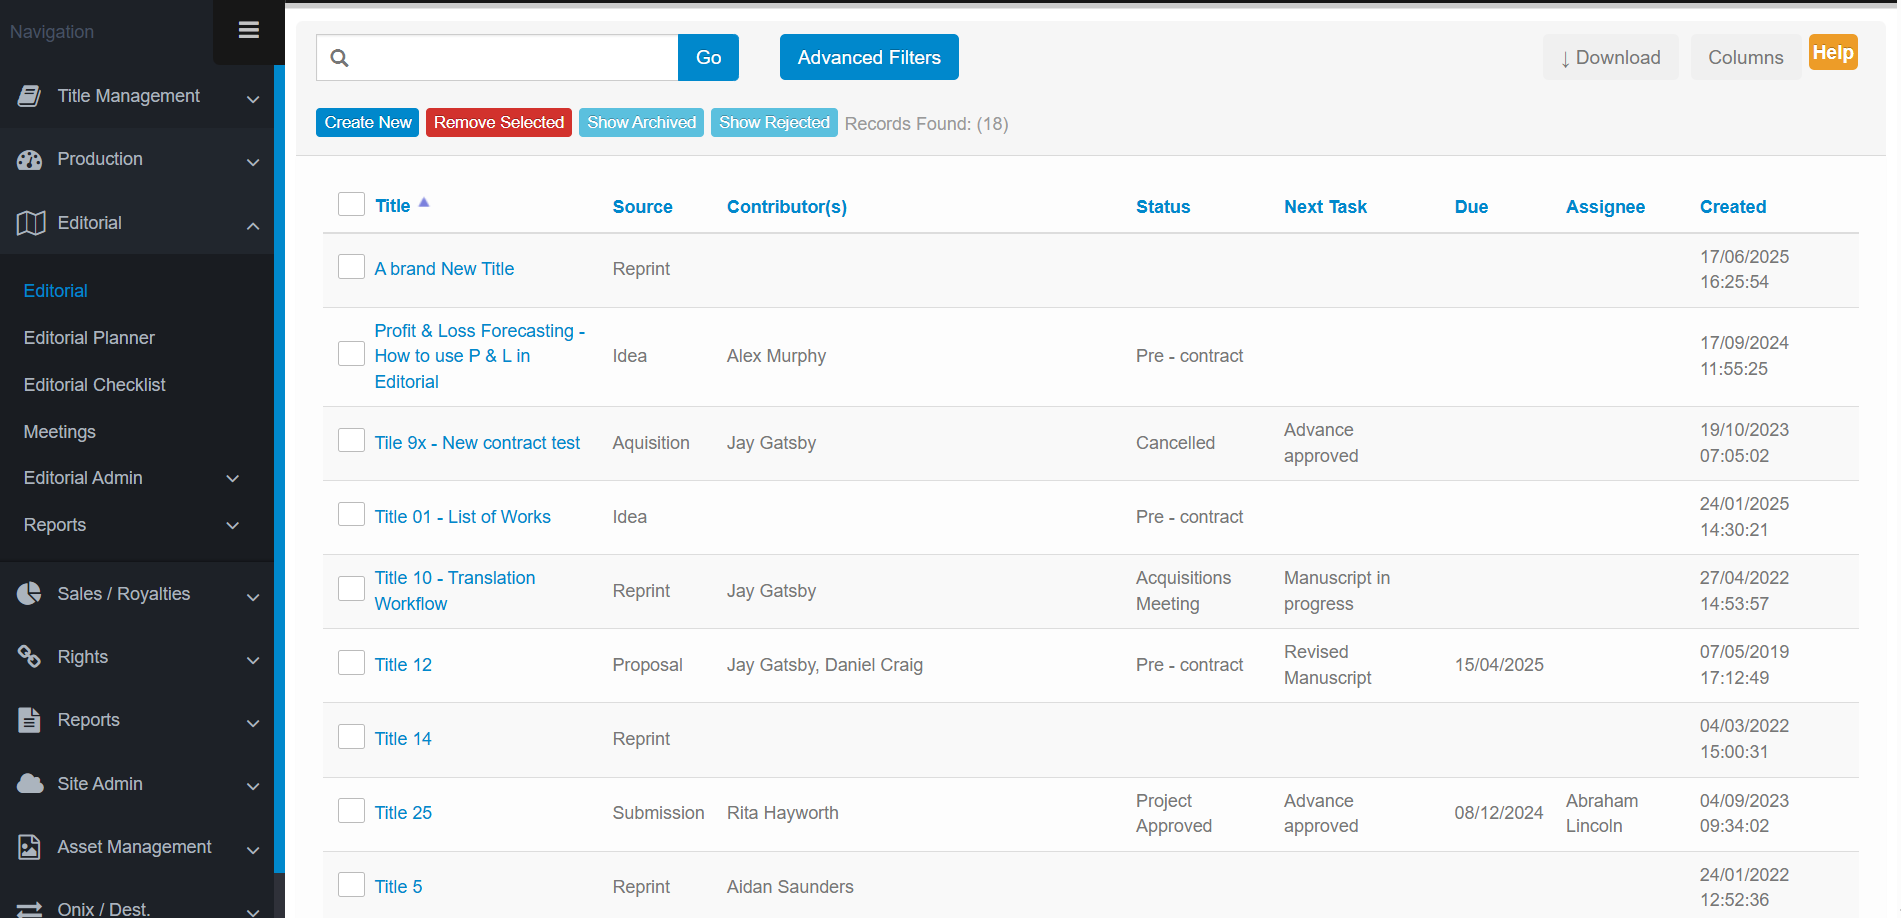Viewport: 1901px width, 918px height.
Task: Click the Title Management book icon
Action: [x=30, y=96]
